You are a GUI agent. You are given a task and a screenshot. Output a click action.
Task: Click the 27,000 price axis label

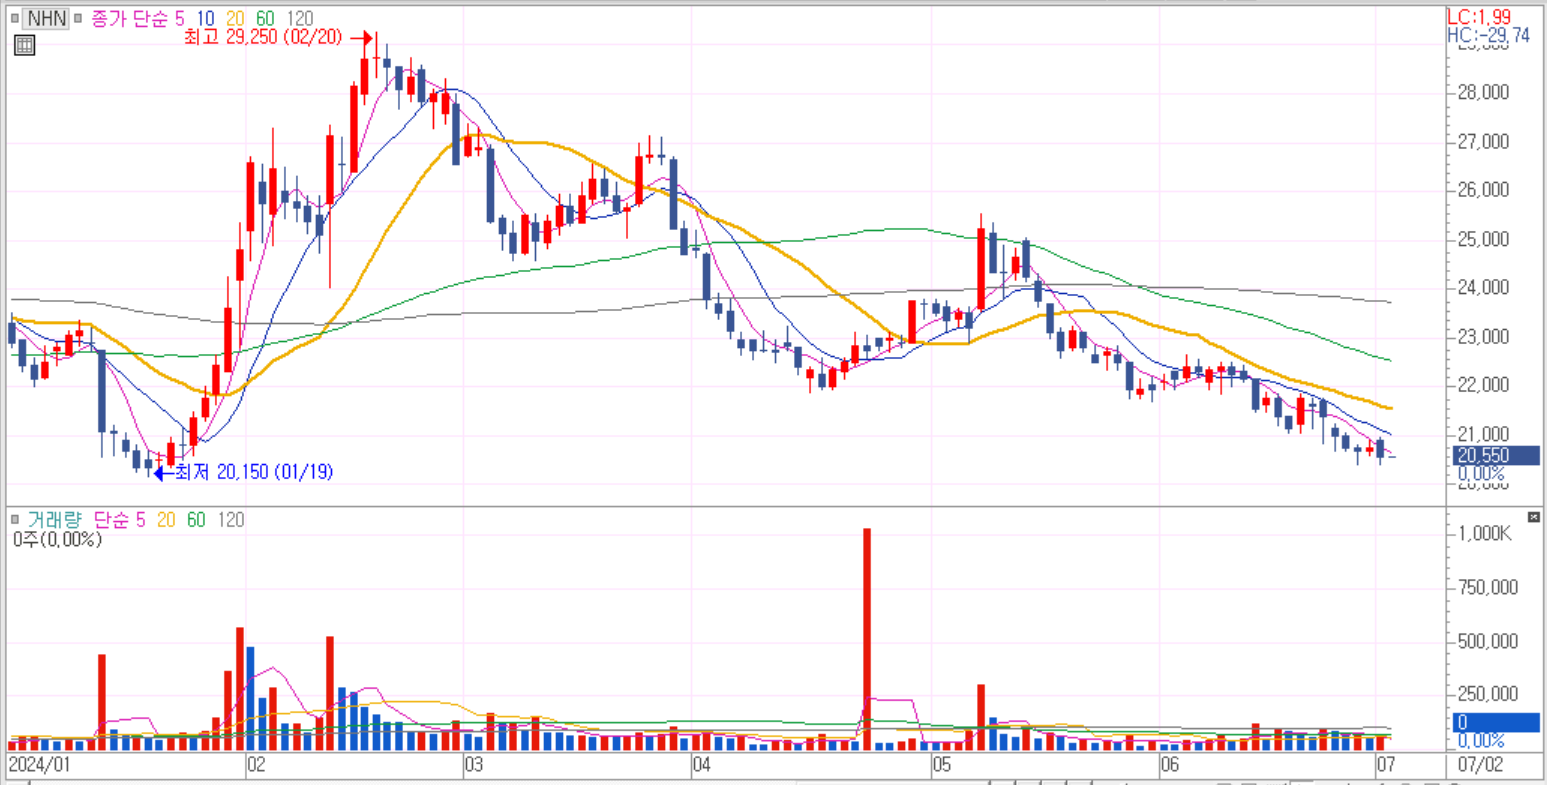pos(1482,141)
